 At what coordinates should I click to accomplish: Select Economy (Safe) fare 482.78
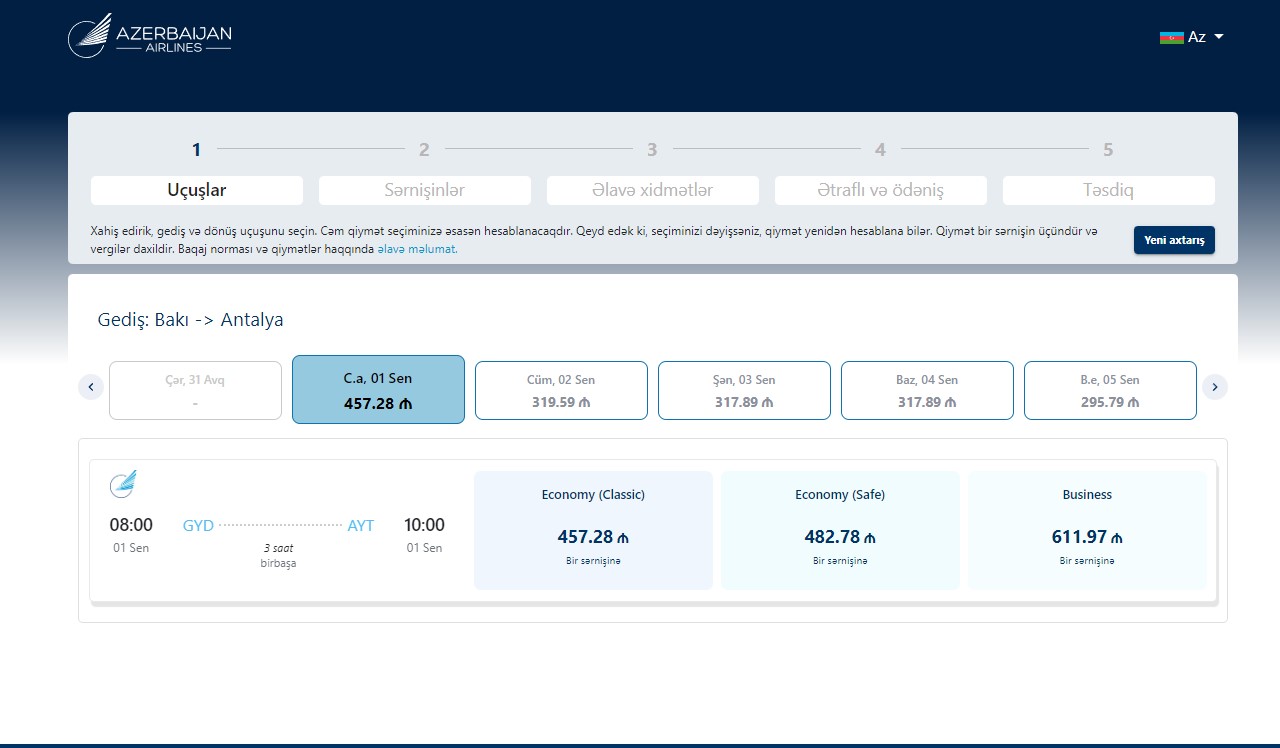(x=840, y=530)
